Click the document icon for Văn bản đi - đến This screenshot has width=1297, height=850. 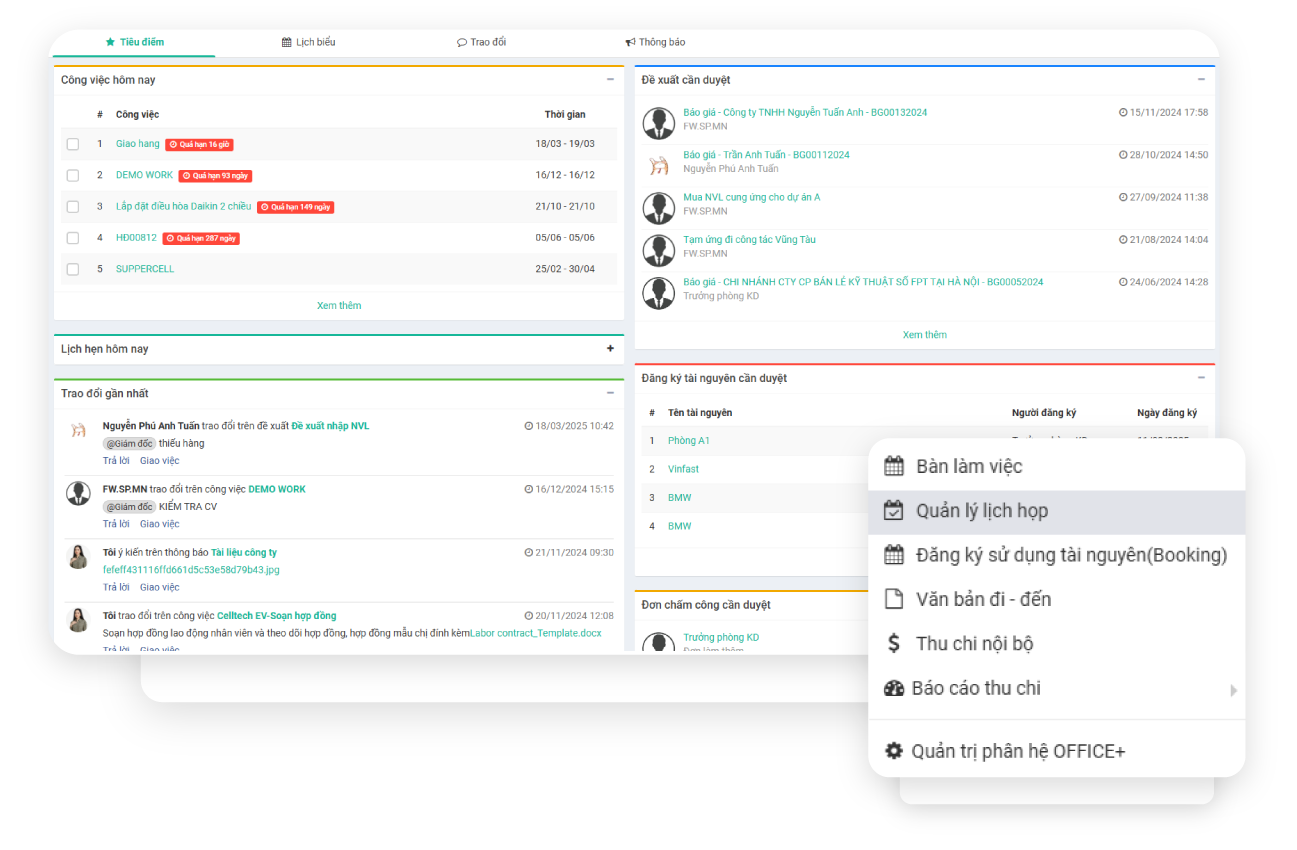pyautogui.click(x=894, y=599)
